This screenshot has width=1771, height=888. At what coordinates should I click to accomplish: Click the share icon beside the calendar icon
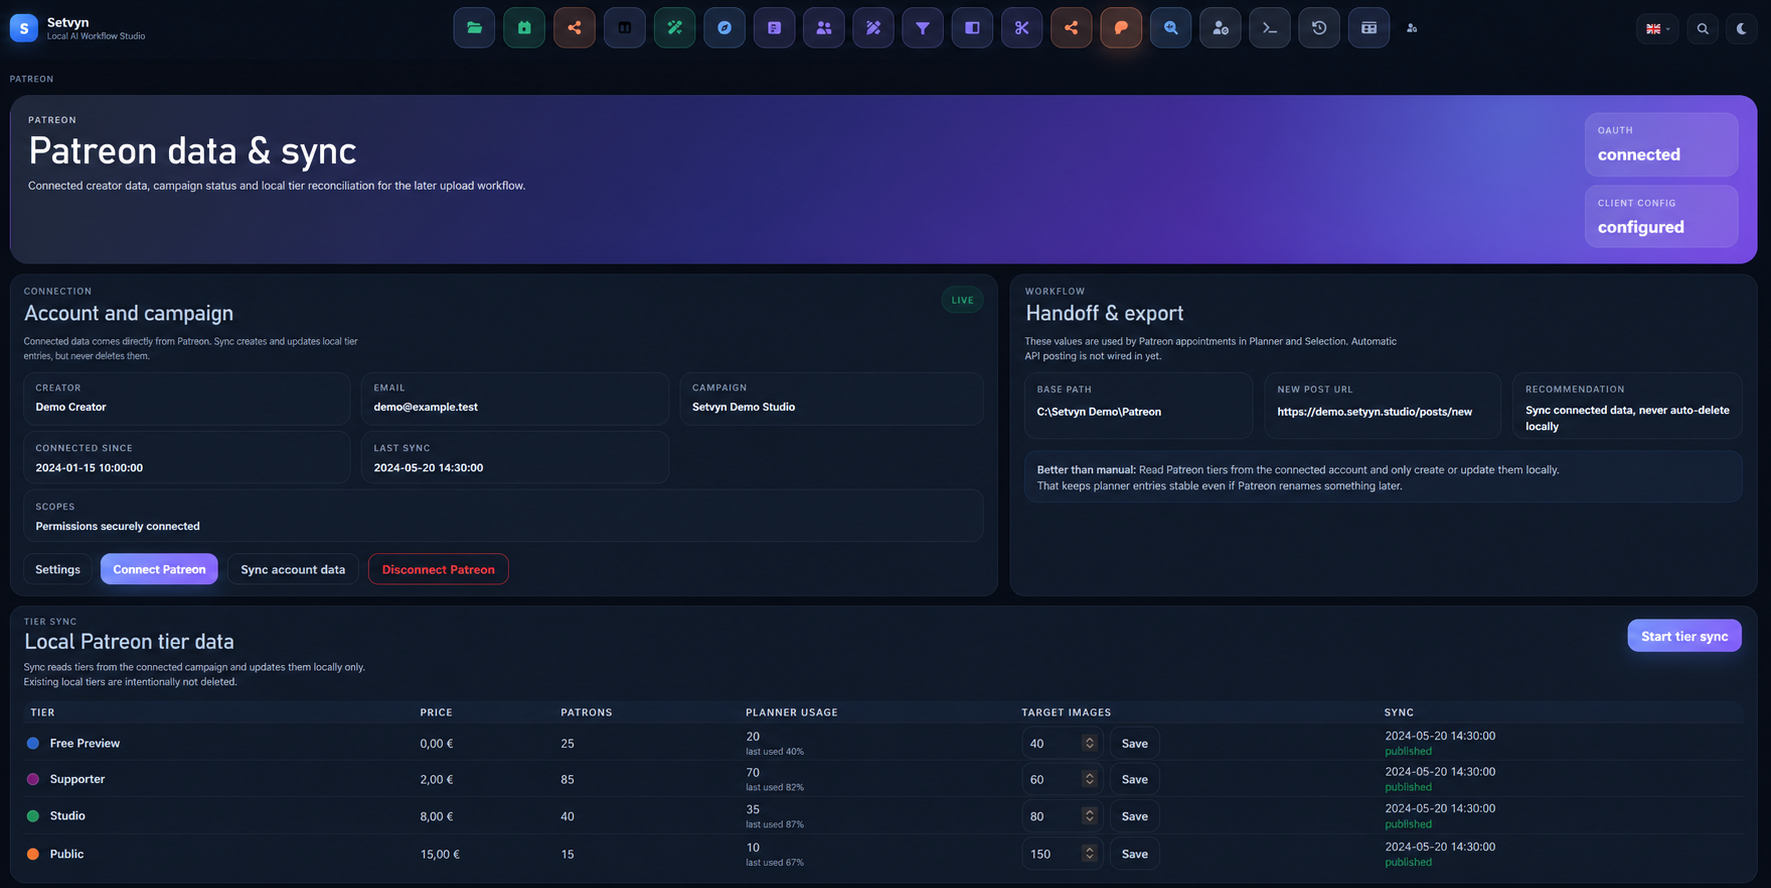pos(574,28)
